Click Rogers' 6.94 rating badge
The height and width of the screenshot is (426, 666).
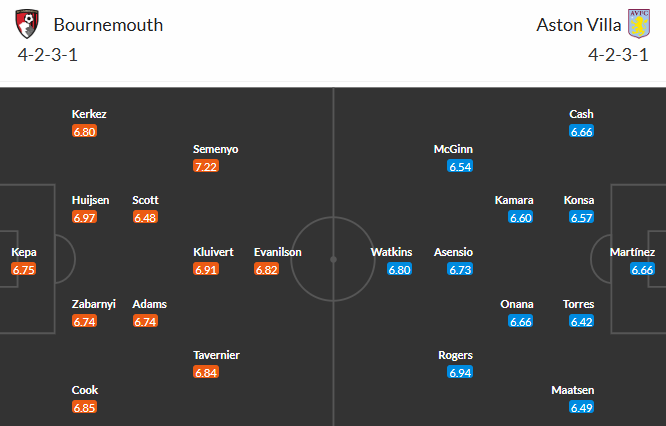point(460,372)
